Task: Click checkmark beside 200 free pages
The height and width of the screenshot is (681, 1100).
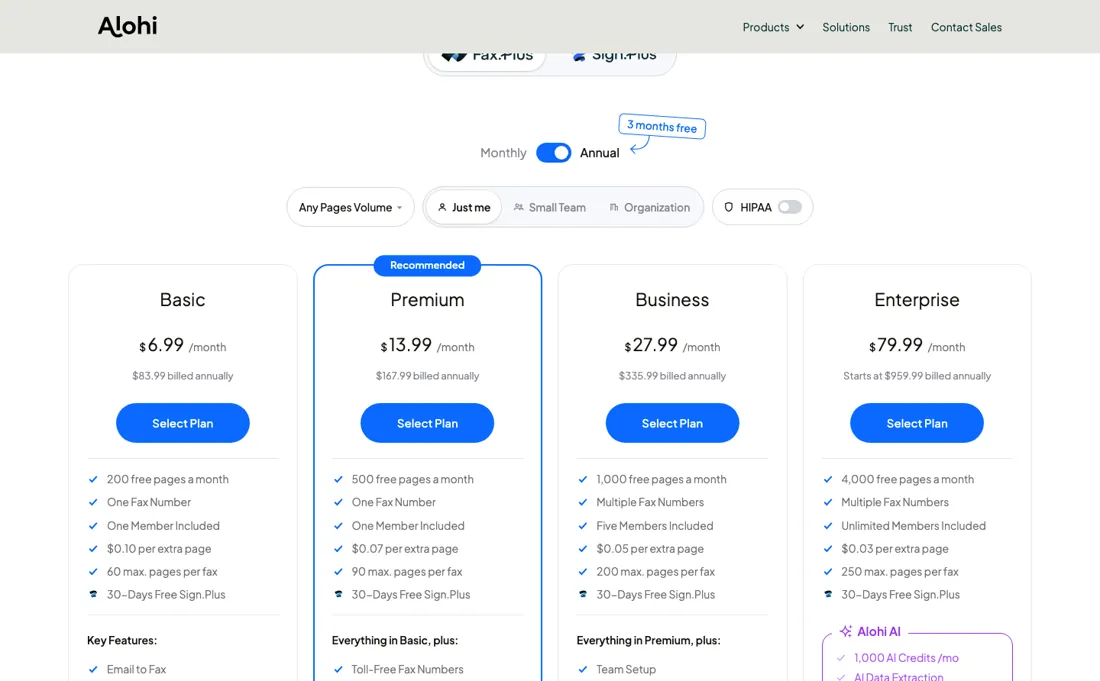Action: (93, 479)
